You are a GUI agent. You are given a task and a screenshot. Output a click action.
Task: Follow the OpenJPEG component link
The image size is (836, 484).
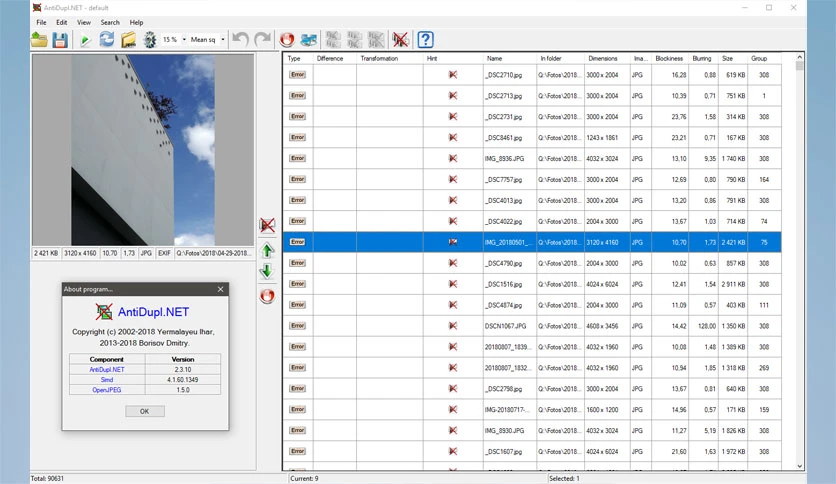tap(107, 390)
